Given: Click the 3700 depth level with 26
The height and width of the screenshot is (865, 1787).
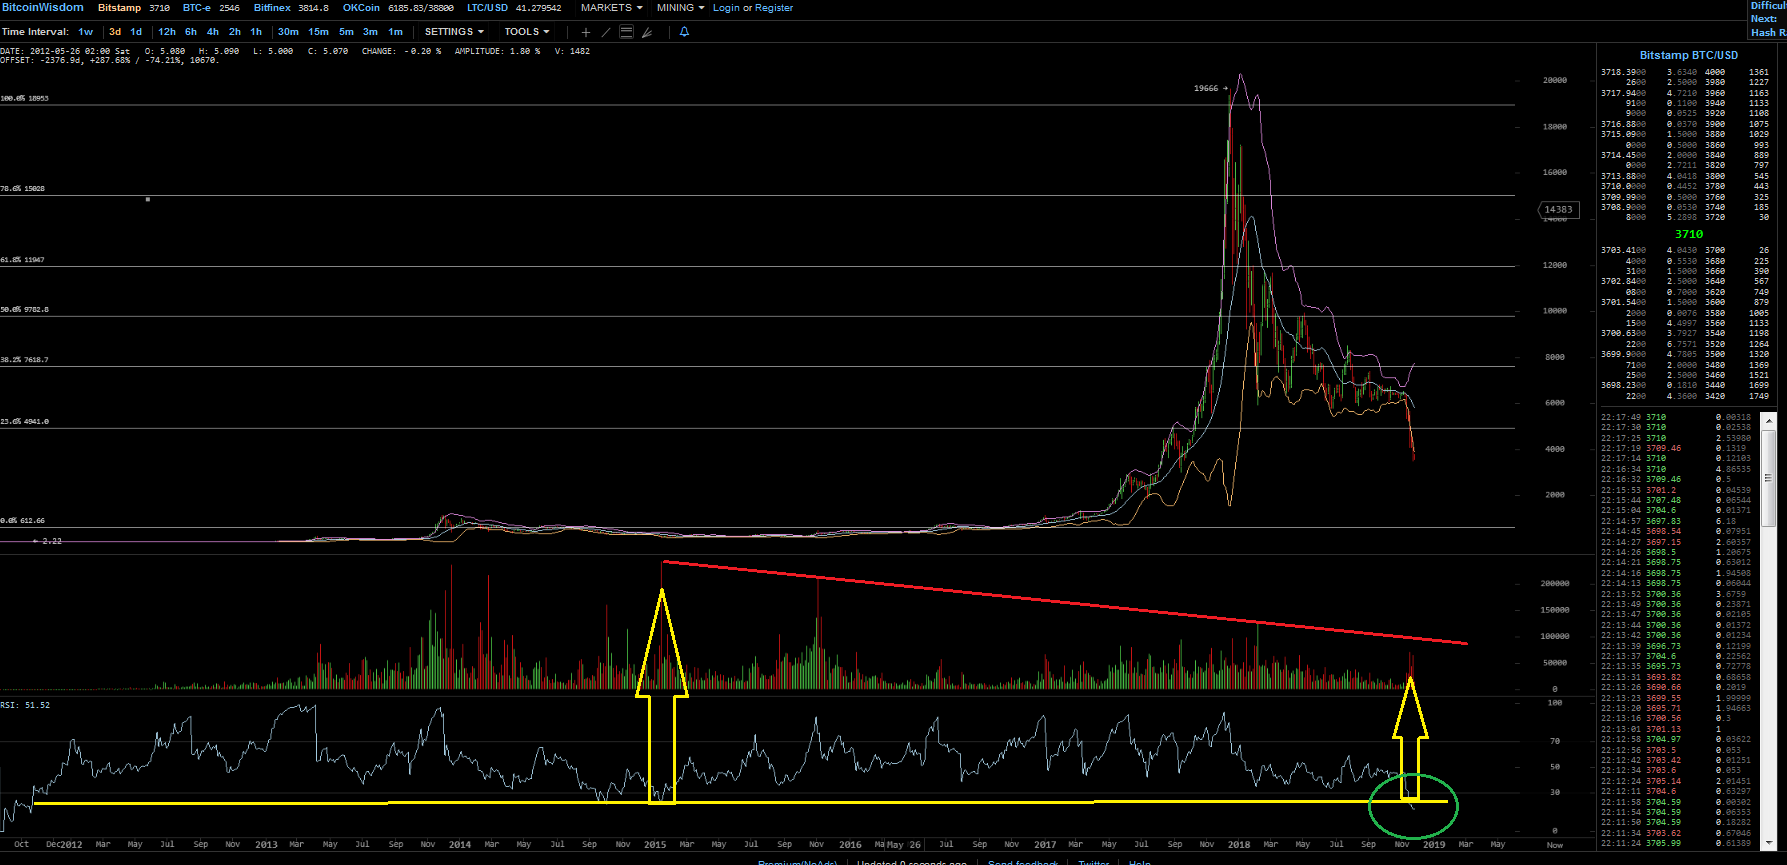Looking at the screenshot, I should coord(1737,250).
